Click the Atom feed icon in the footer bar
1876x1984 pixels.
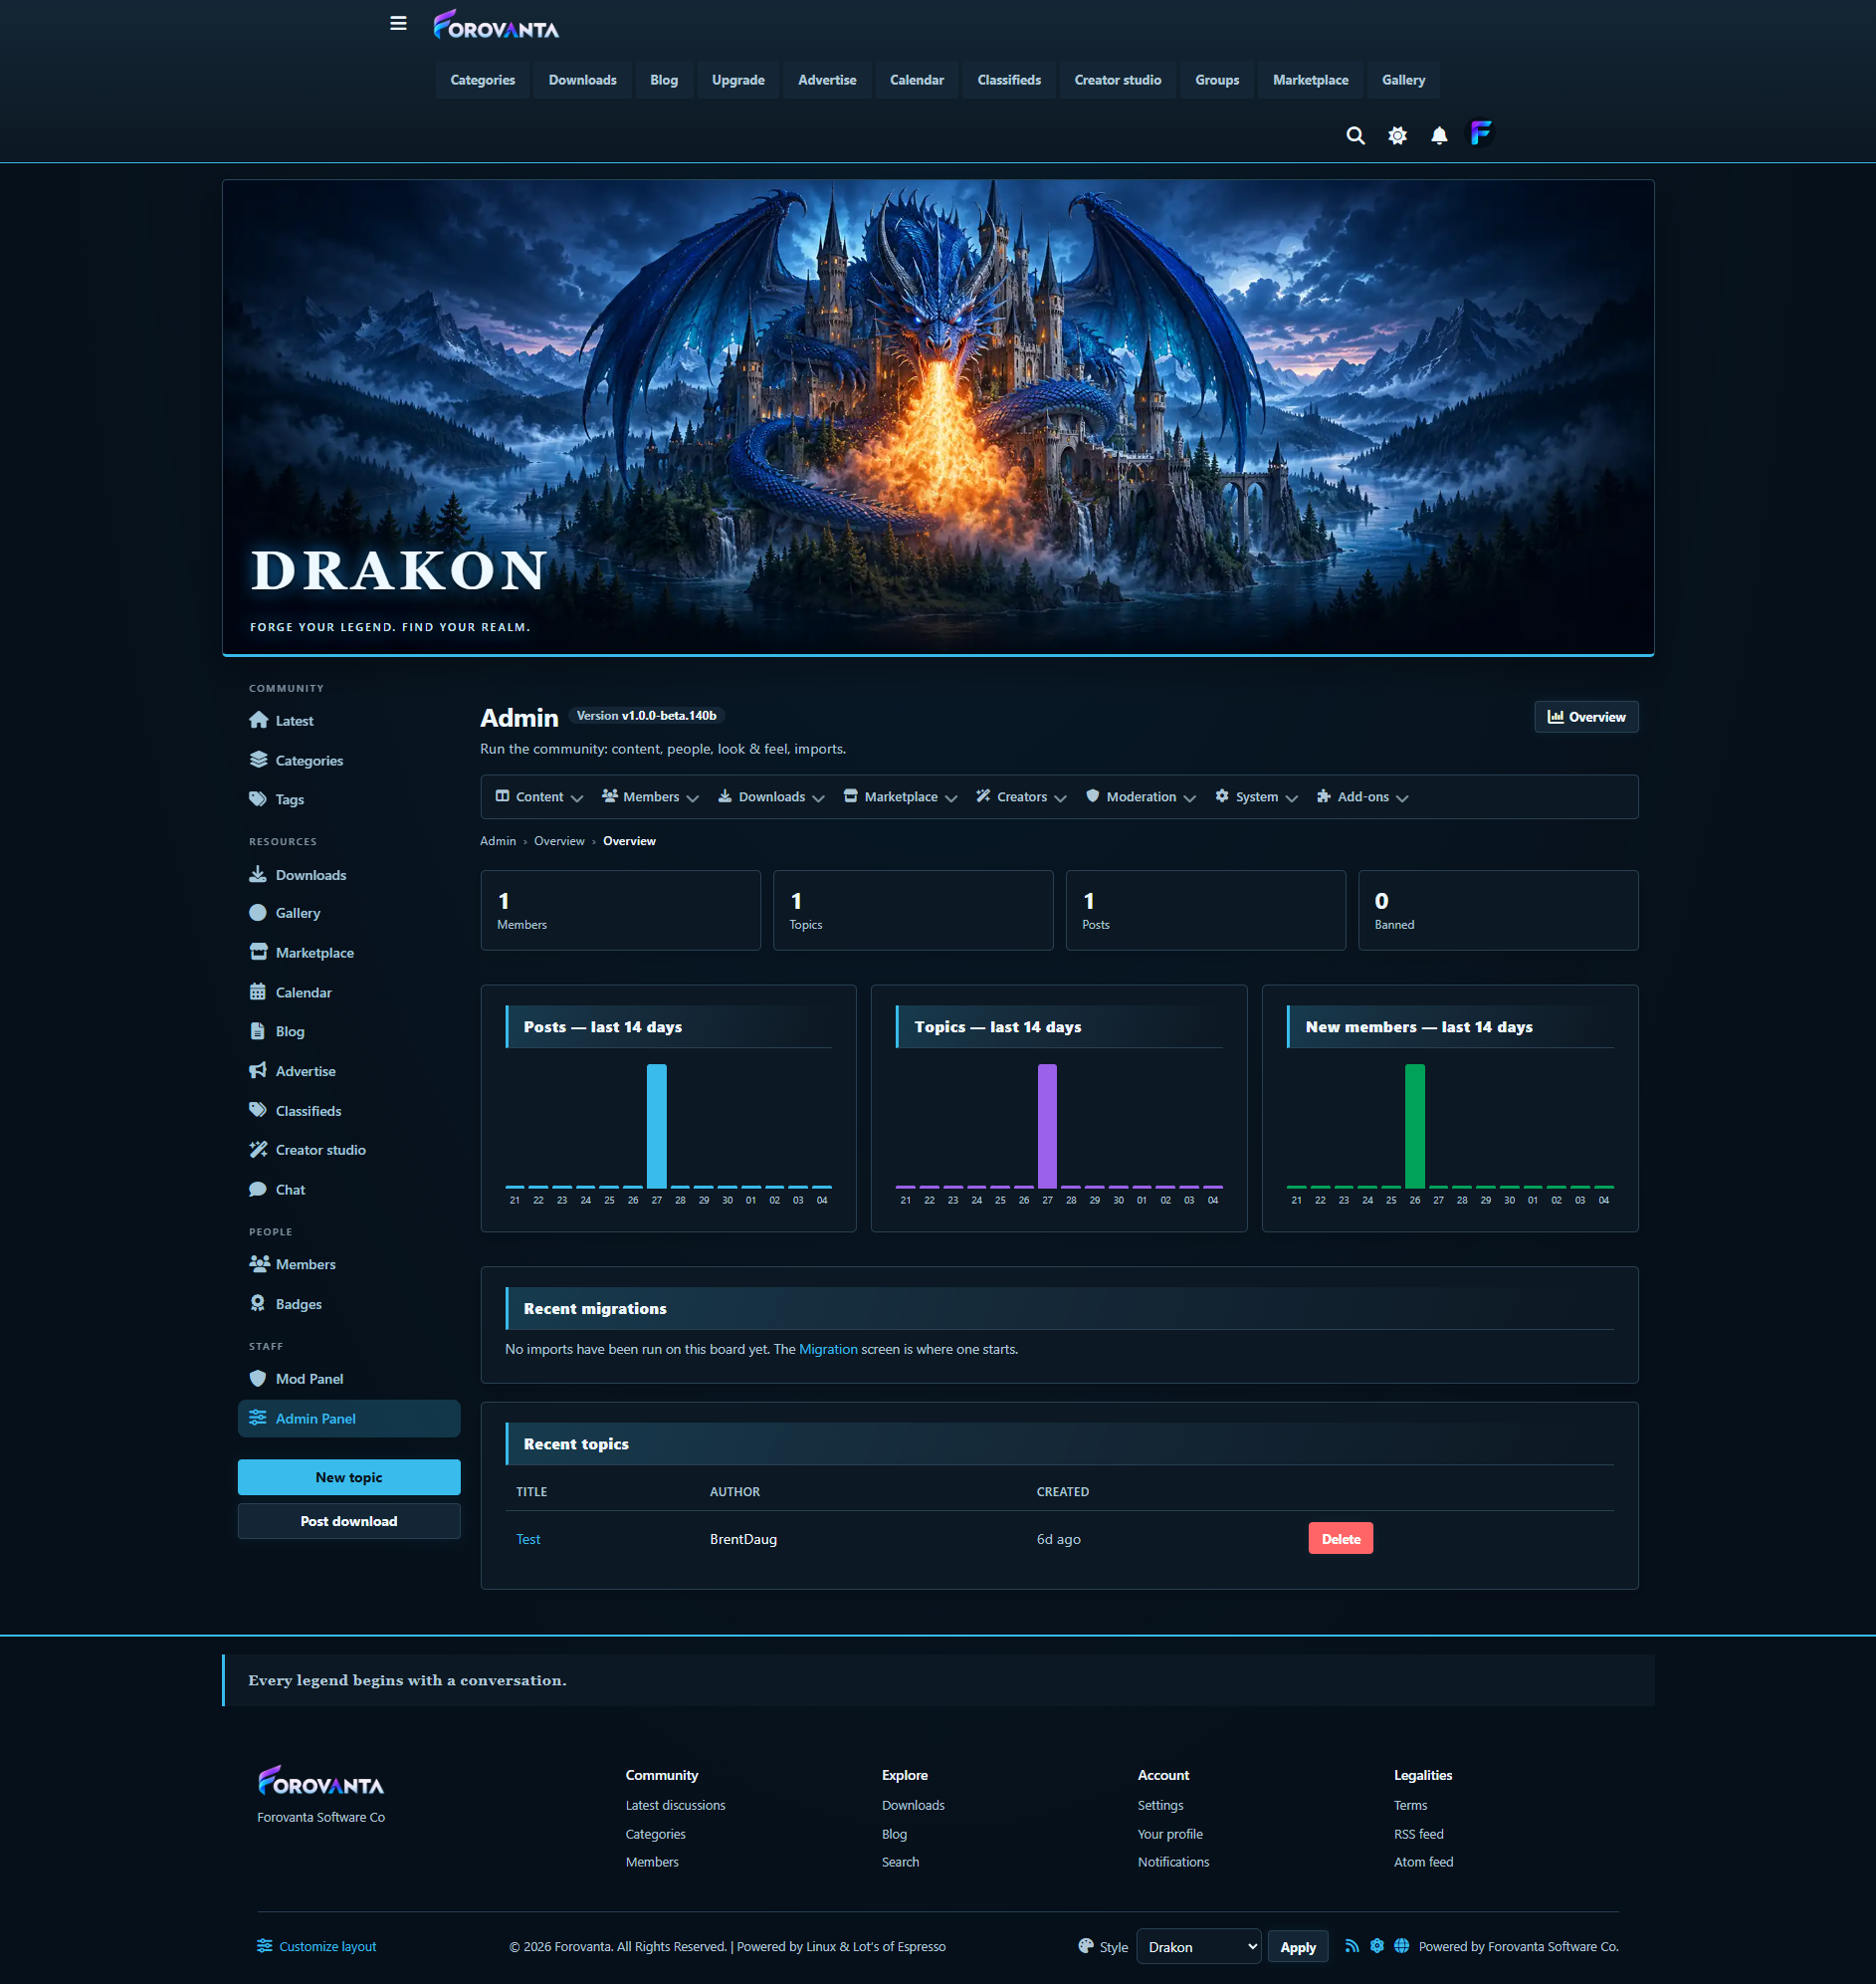pyautogui.click(x=1377, y=1946)
